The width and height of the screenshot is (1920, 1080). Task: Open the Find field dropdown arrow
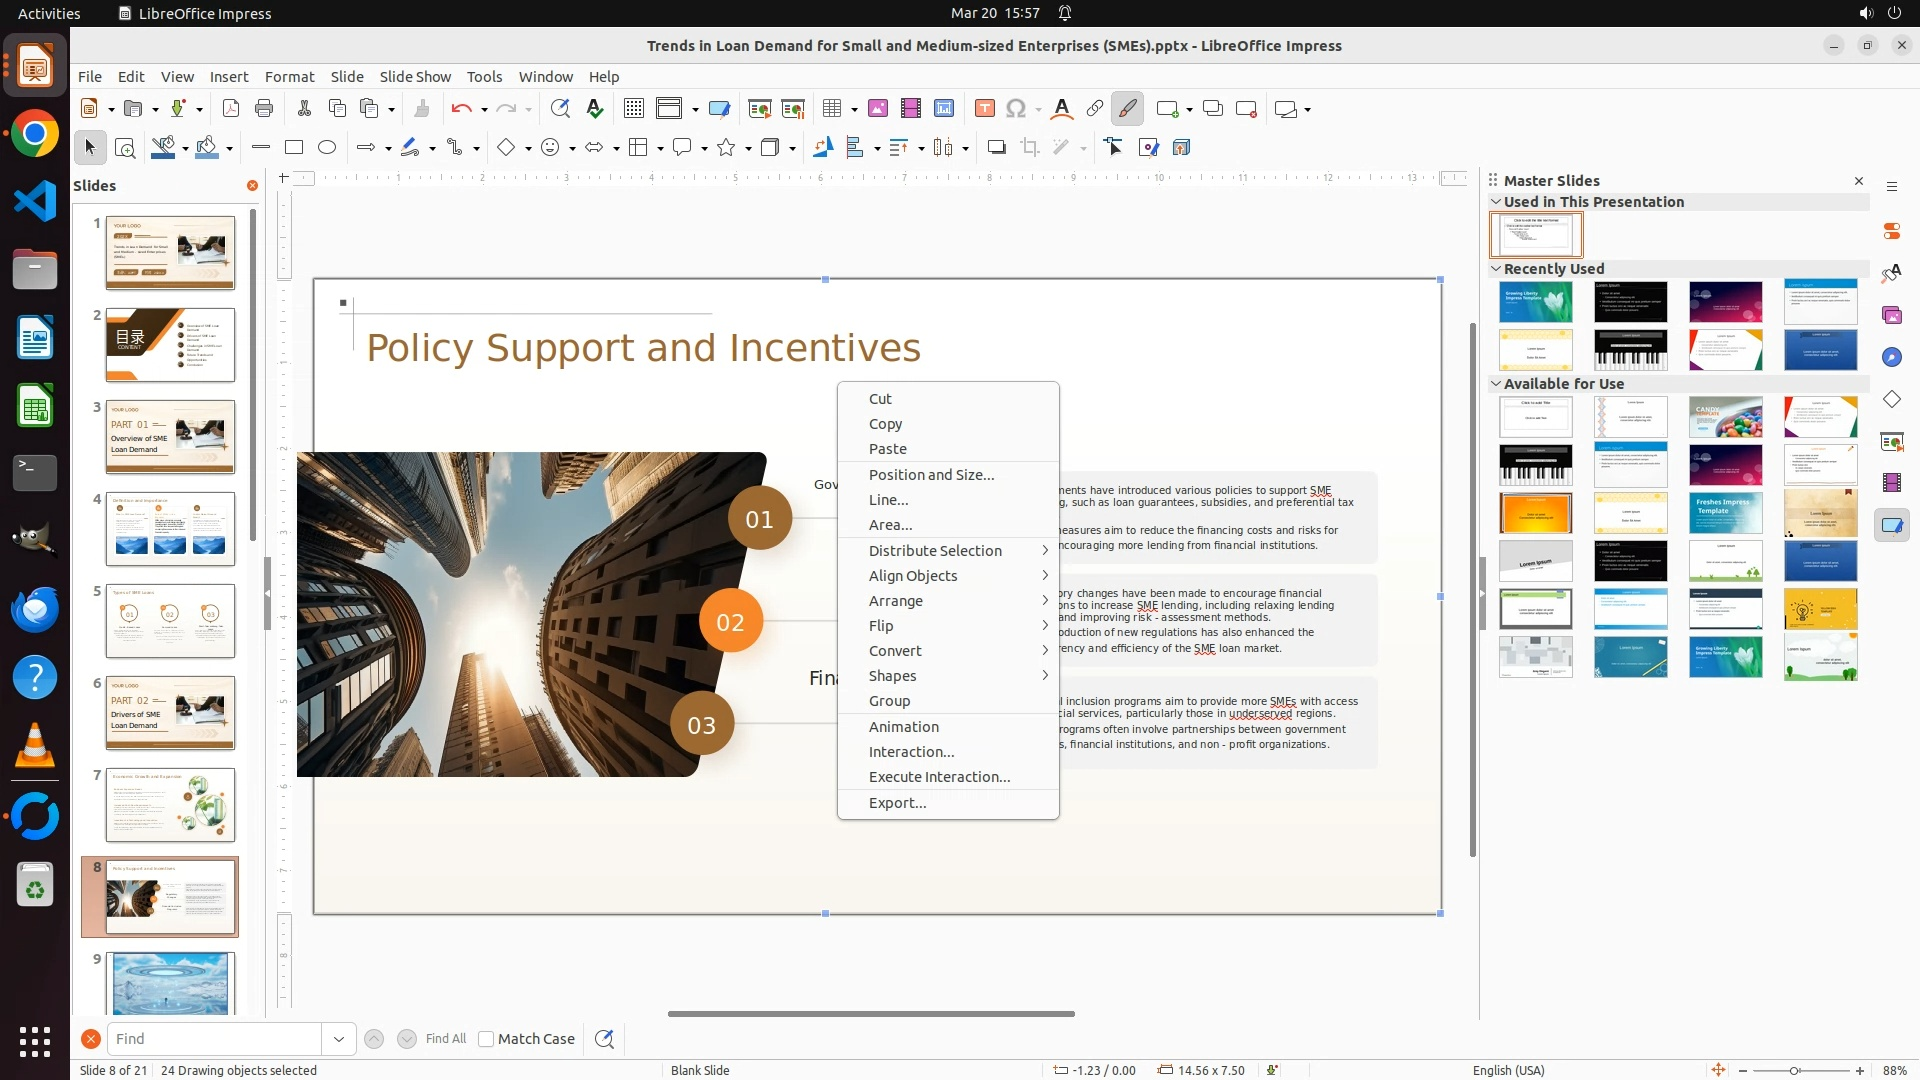[x=339, y=1039]
